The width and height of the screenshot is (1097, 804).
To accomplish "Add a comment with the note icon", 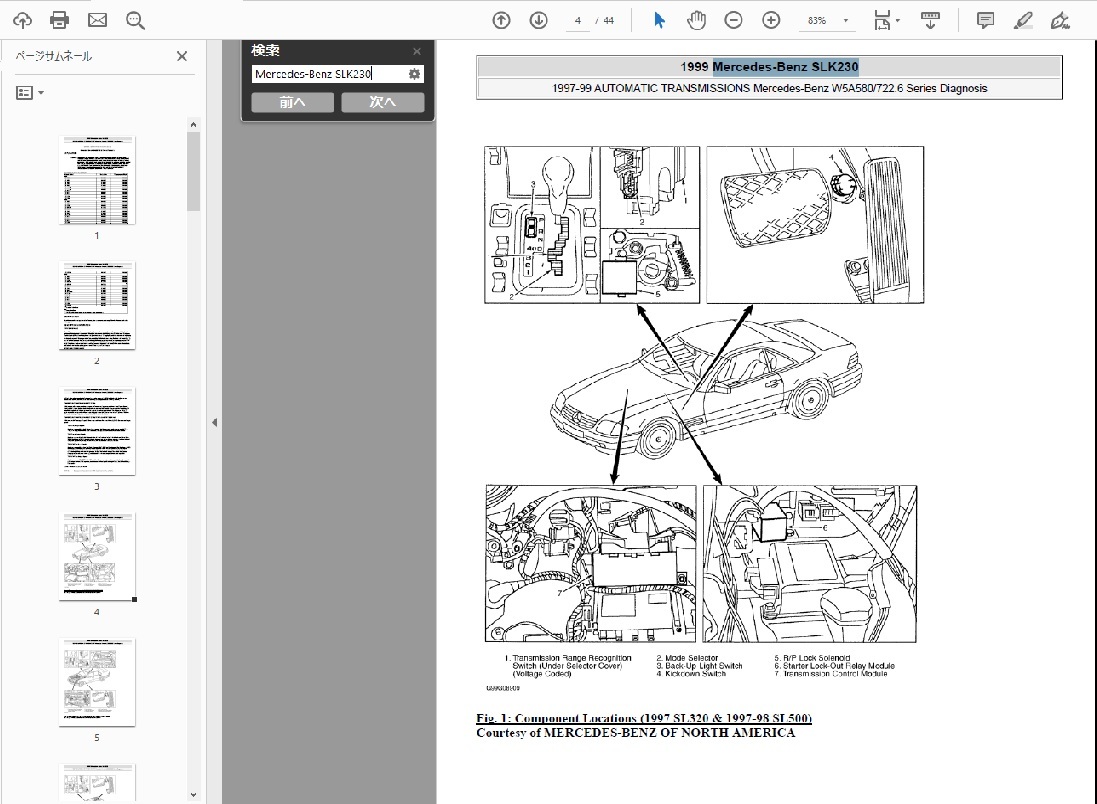I will coord(985,20).
